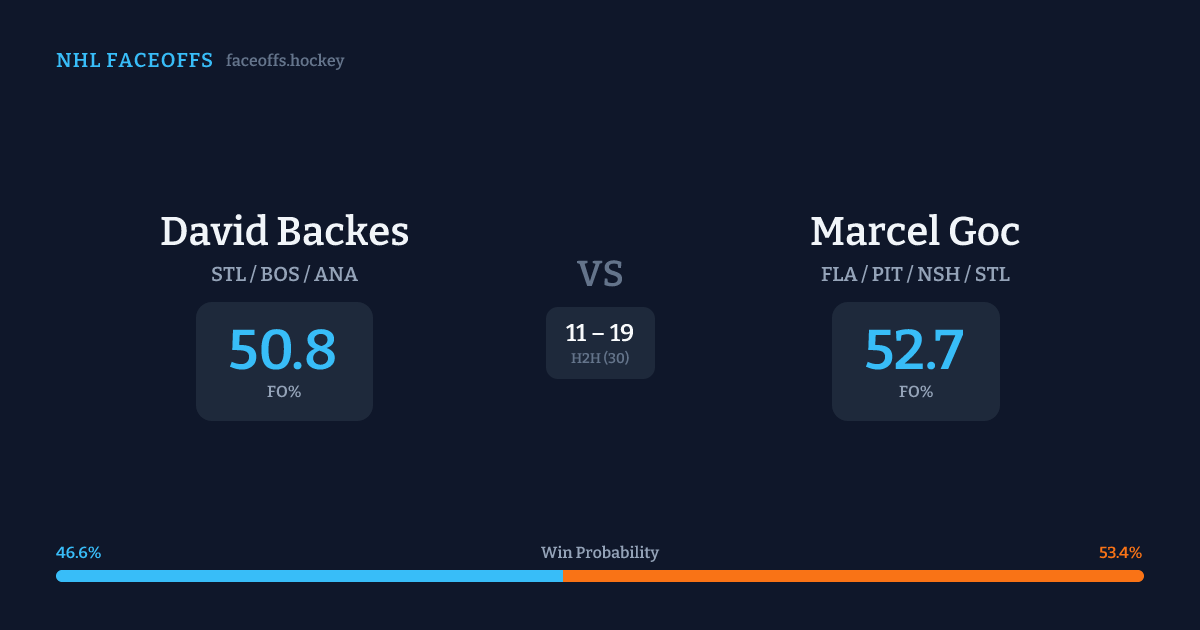Click the VS text between players

(x=600, y=274)
